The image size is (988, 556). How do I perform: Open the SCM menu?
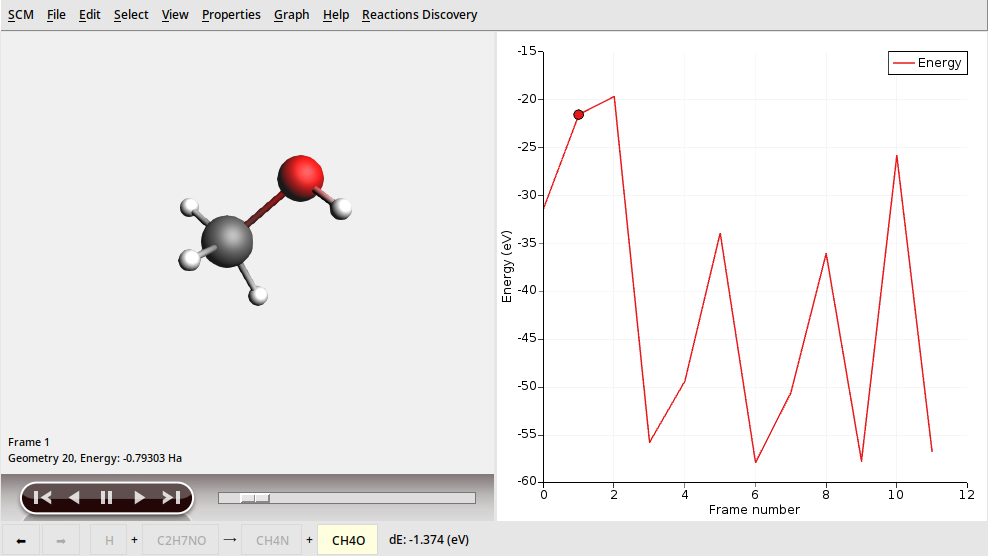[x=20, y=15]
